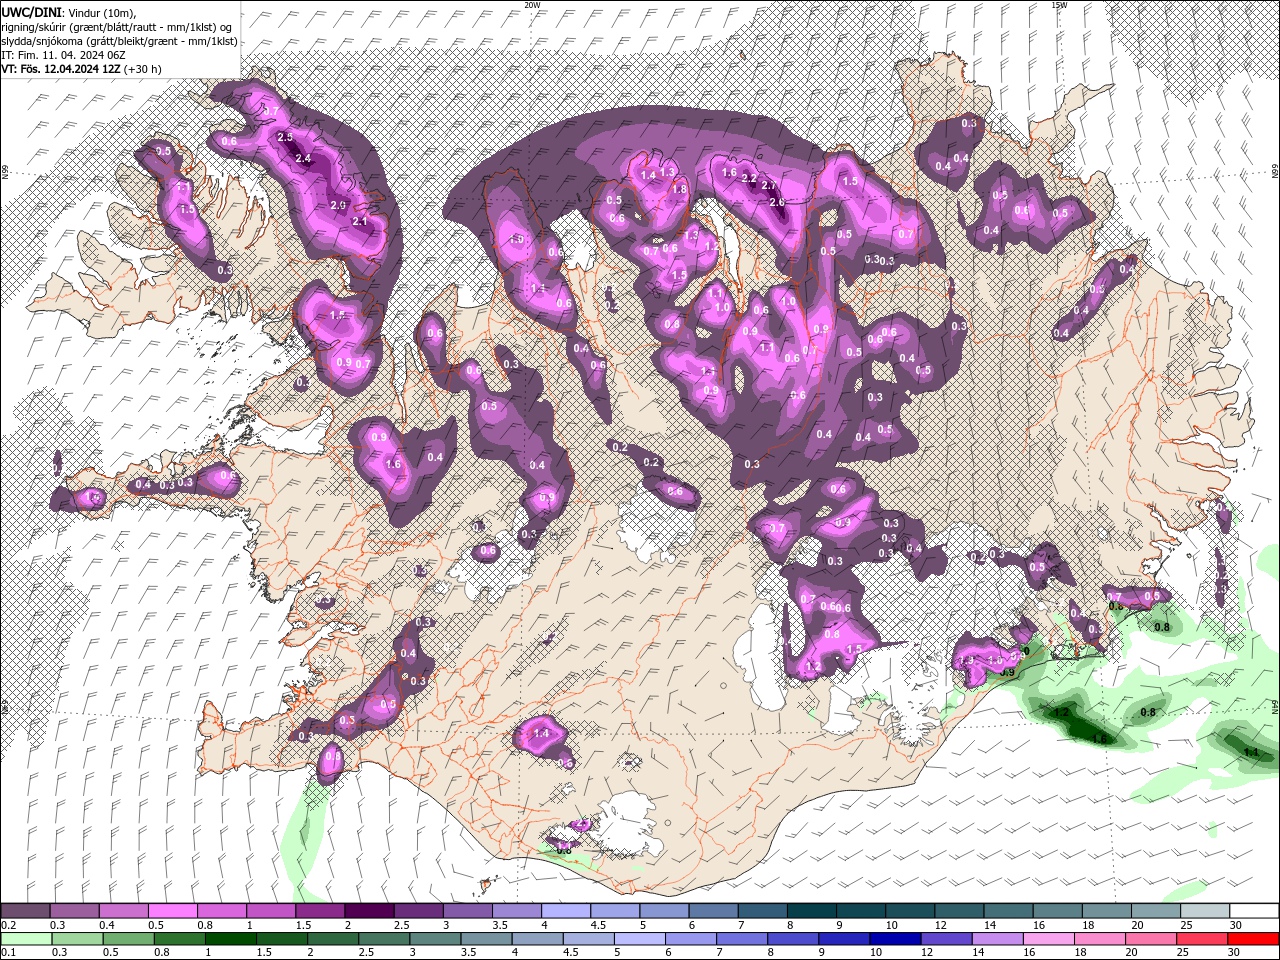Select the white 30 swatch in snow legend
The width and height of the screenshot is (1280, 960).
click(1254, 911)
